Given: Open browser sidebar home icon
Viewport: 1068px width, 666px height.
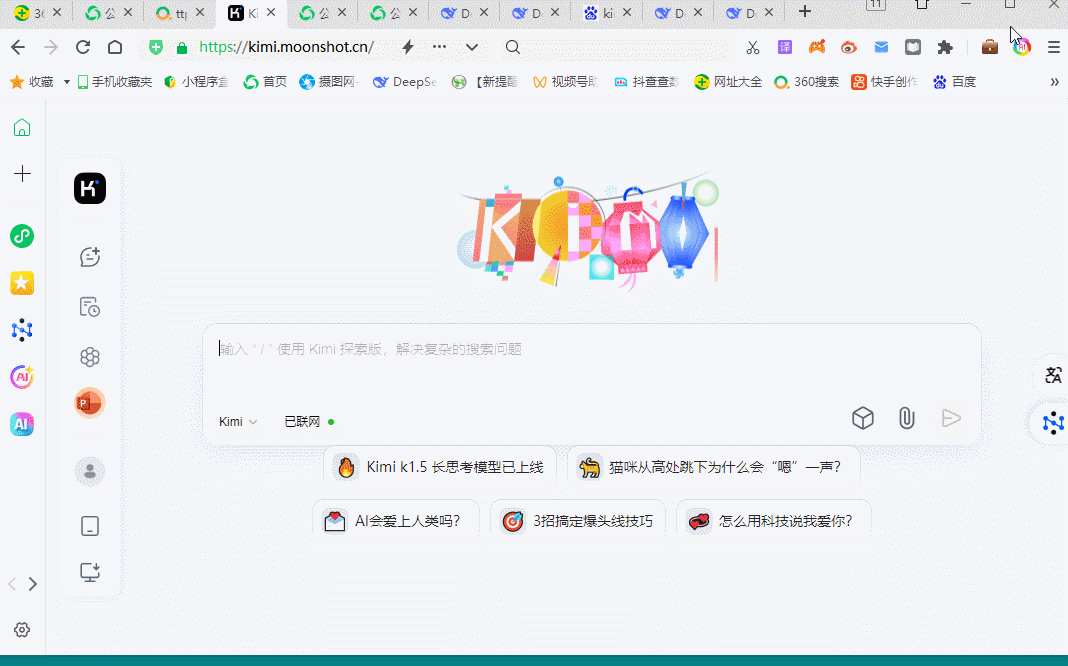Looking at the screenshot, I should 22,127.
